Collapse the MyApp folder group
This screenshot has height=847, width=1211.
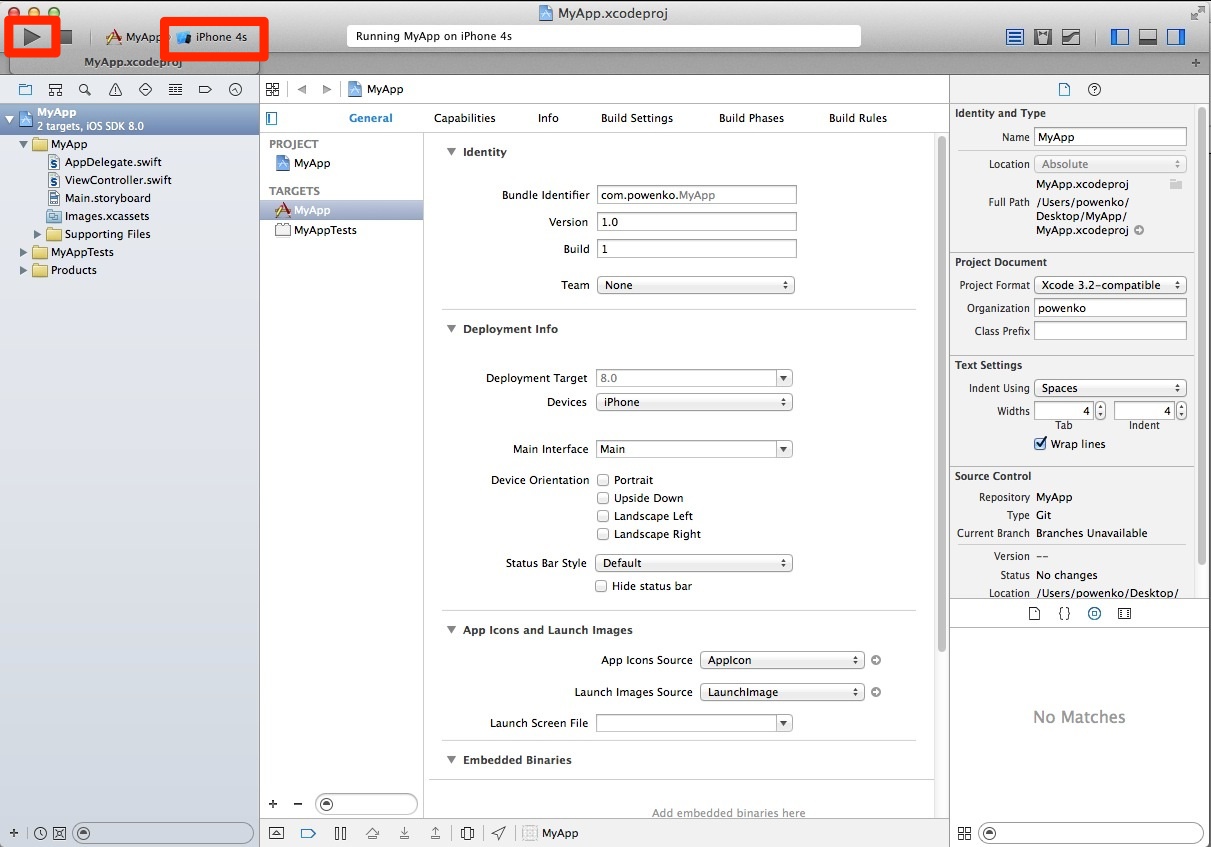pos(24,144)
